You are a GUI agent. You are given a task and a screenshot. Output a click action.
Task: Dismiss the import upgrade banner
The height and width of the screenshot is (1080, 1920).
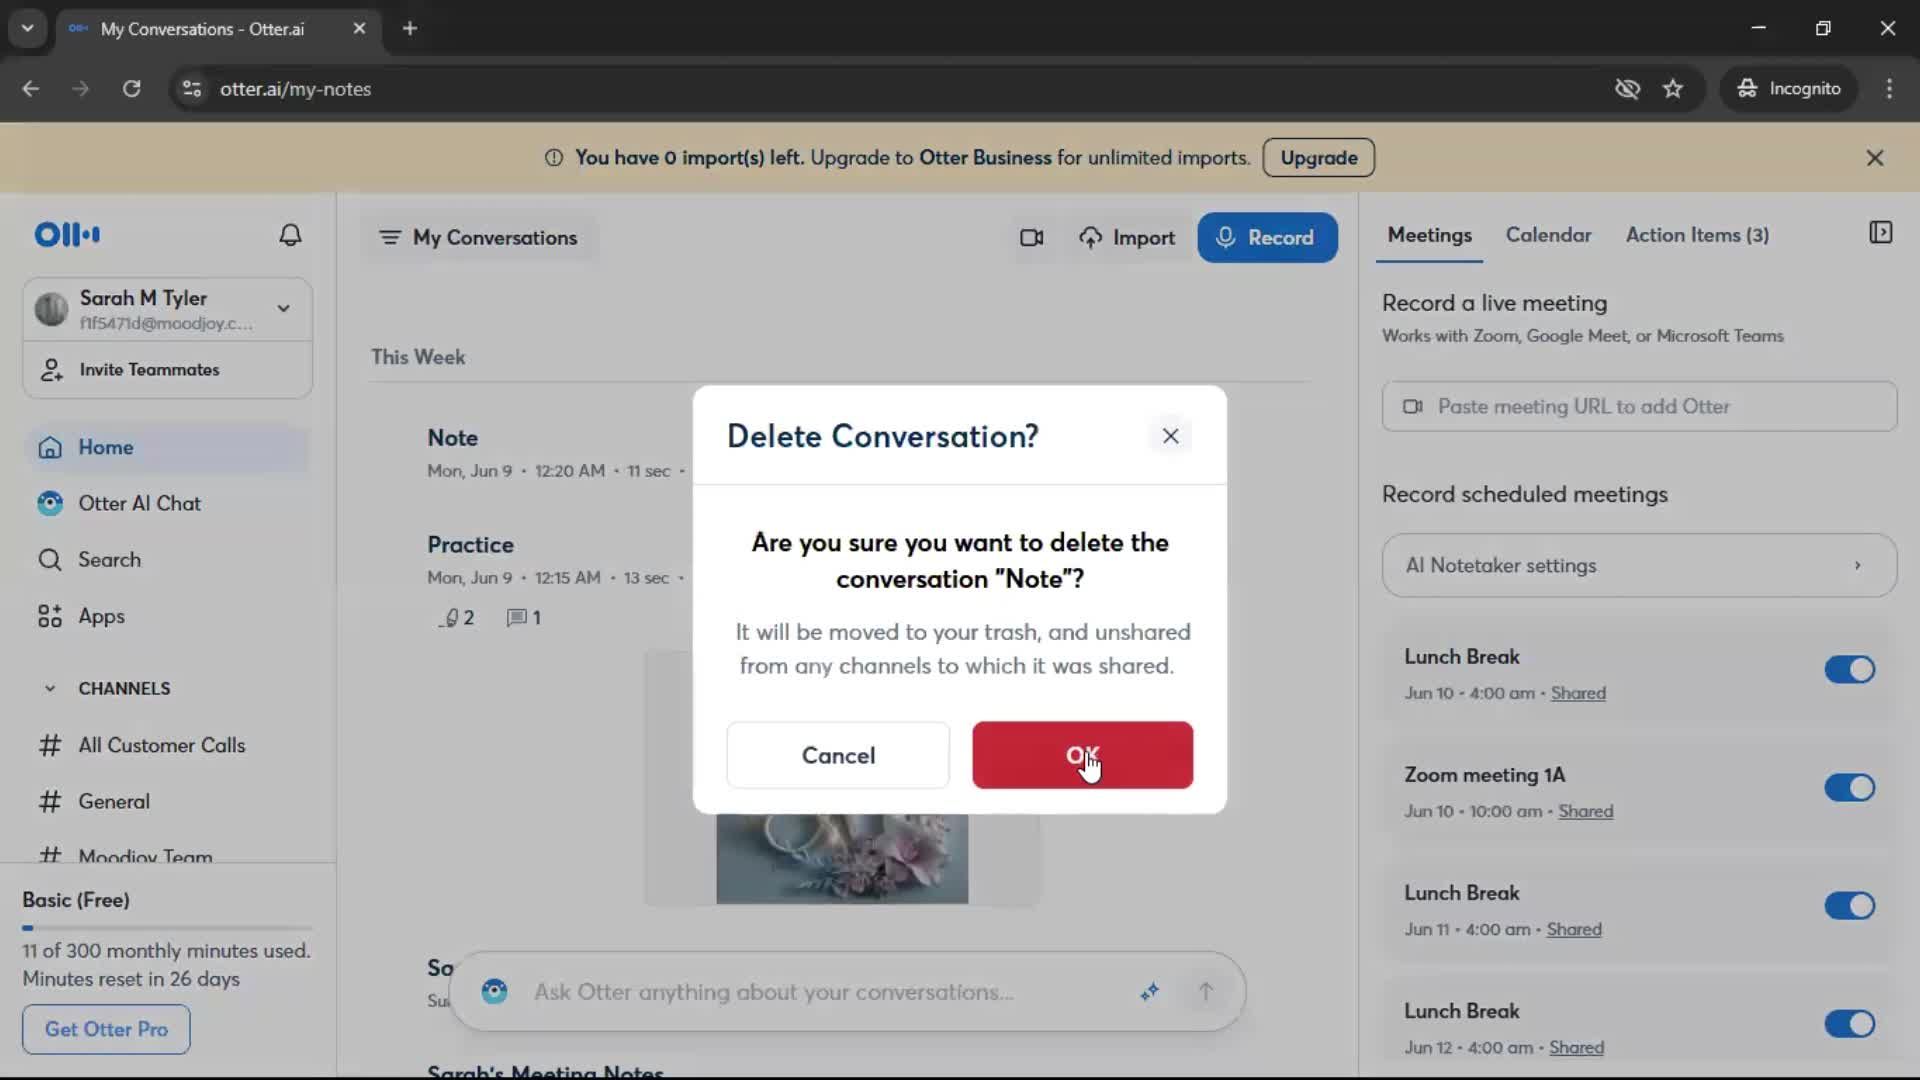click(1875, 158)
